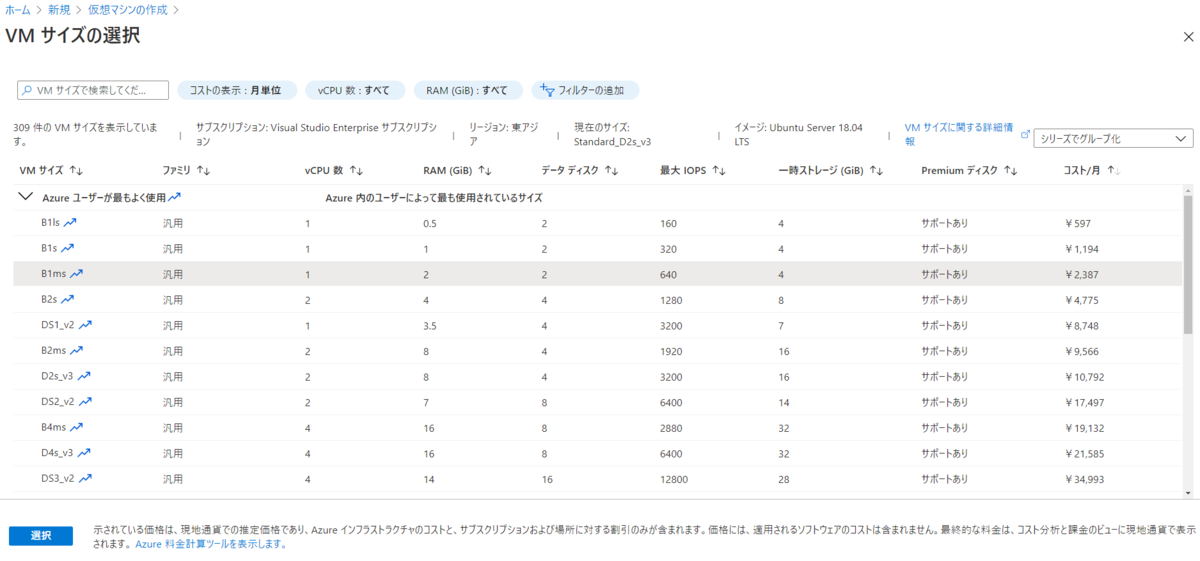Sort by the ファミリ column arrows

204,171
